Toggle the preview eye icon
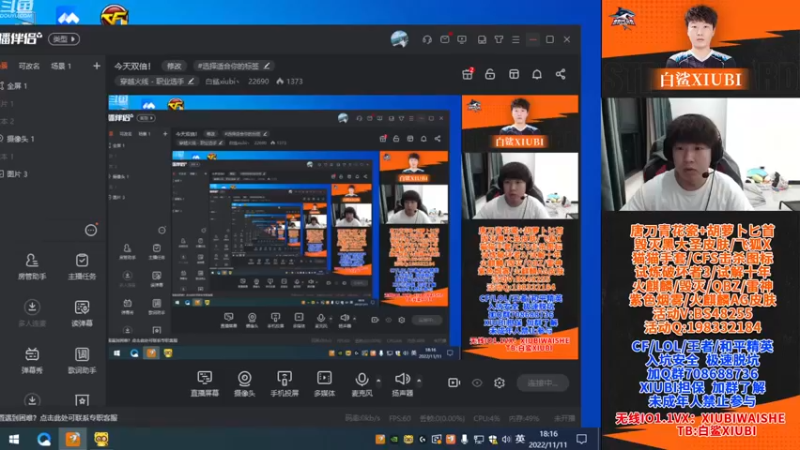Viewport: 800px width, 450px height. 477,383
